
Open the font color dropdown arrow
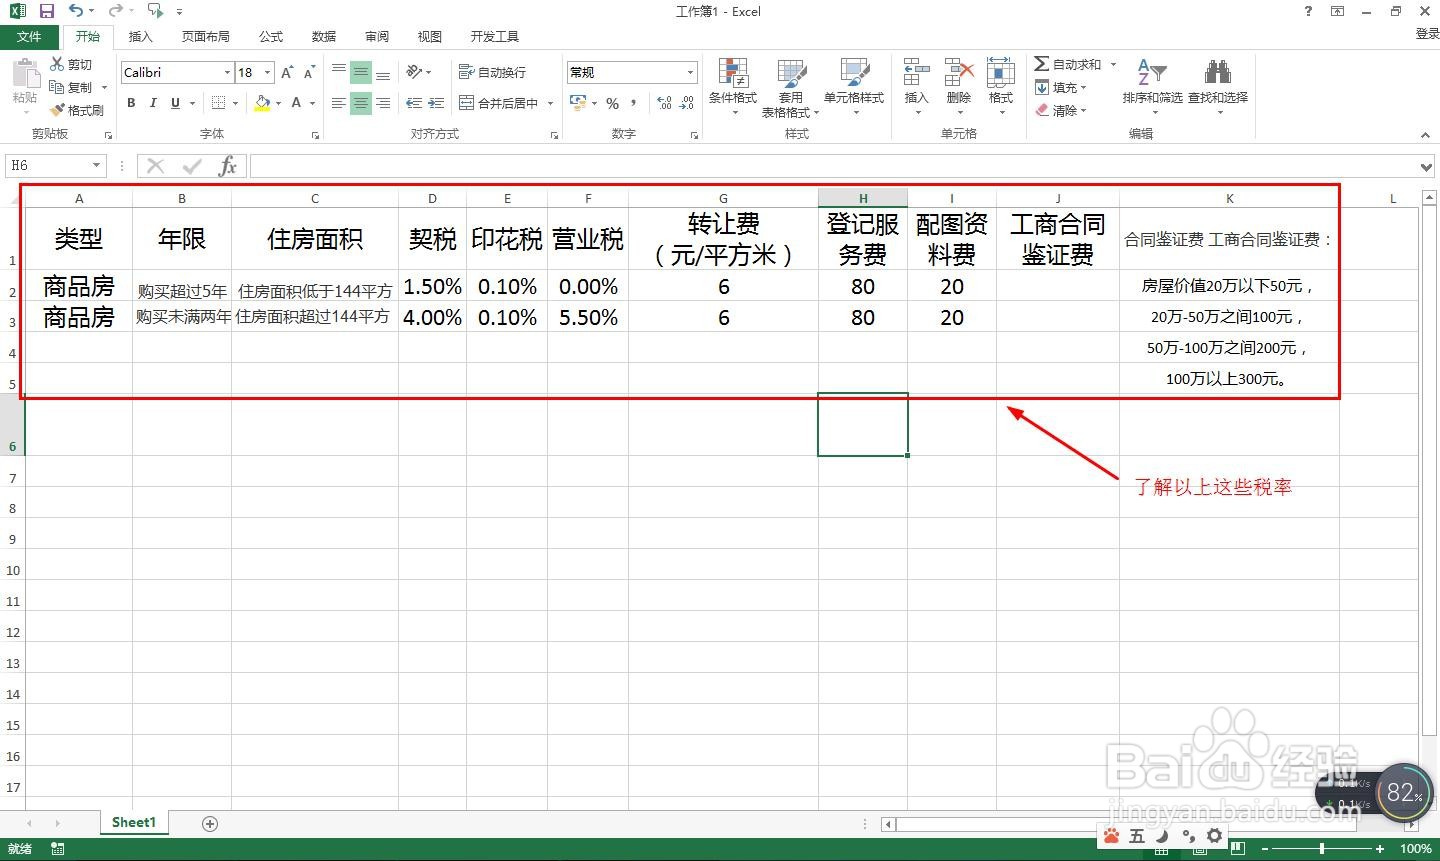click(312, 103)
